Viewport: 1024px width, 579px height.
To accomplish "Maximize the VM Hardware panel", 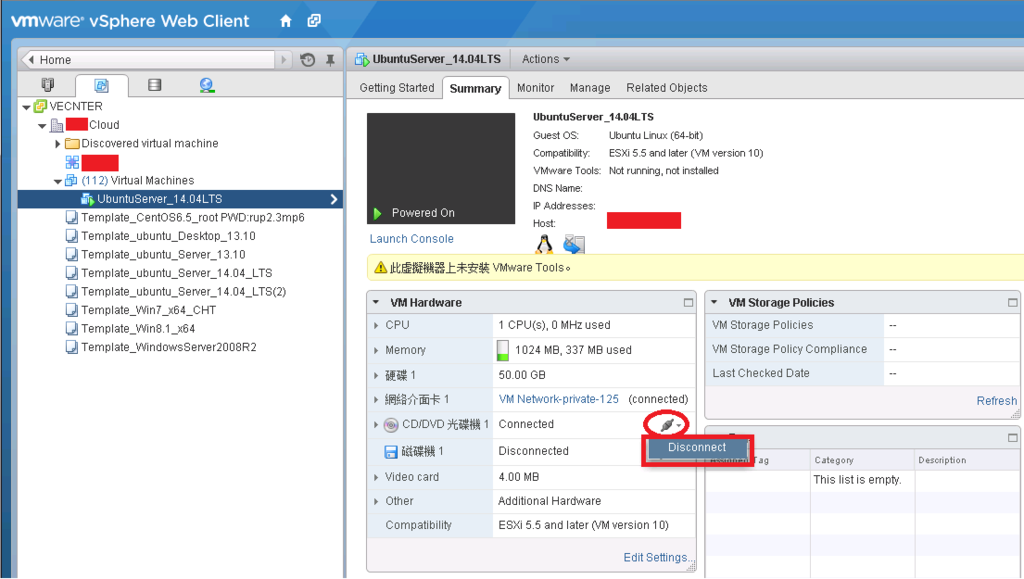I will [x=688, y=303].
